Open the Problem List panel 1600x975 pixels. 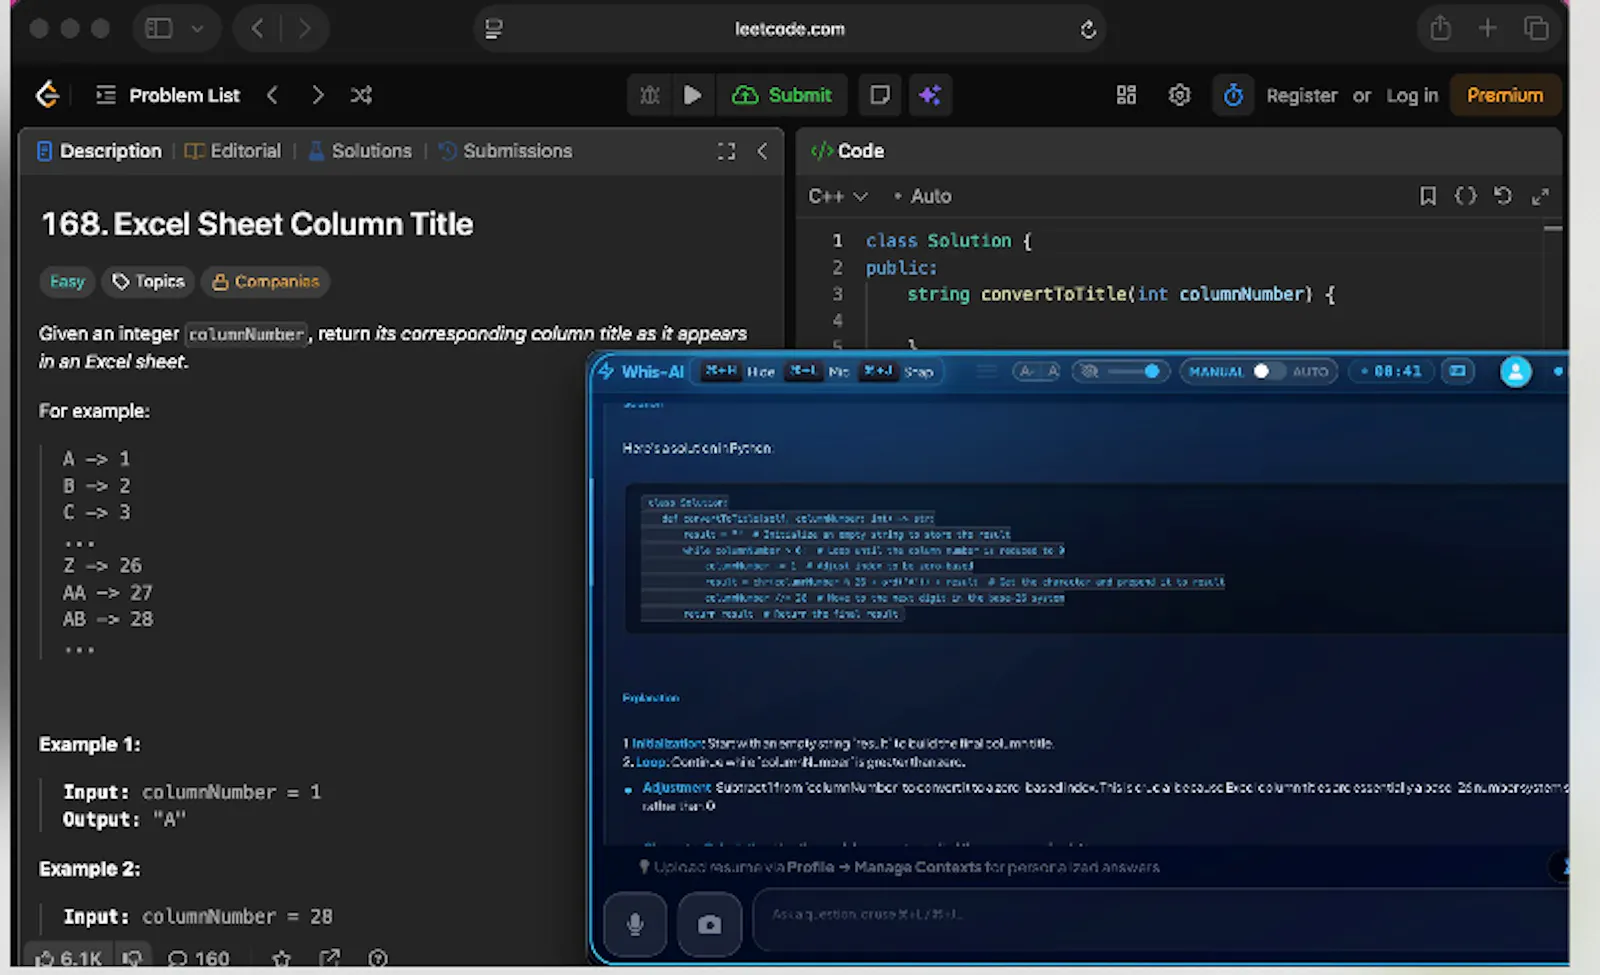(168, 95)
